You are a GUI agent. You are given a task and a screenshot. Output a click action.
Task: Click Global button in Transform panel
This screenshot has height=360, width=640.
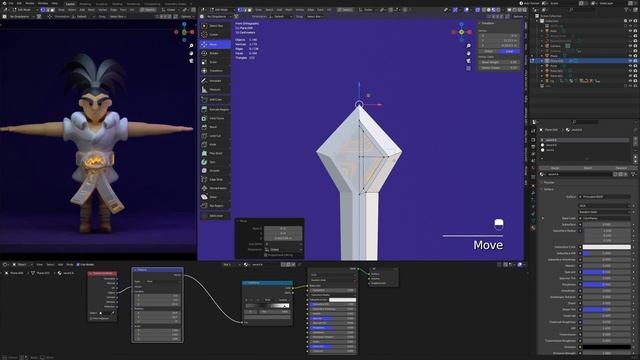pyautogui.click(x=489, y=51)
